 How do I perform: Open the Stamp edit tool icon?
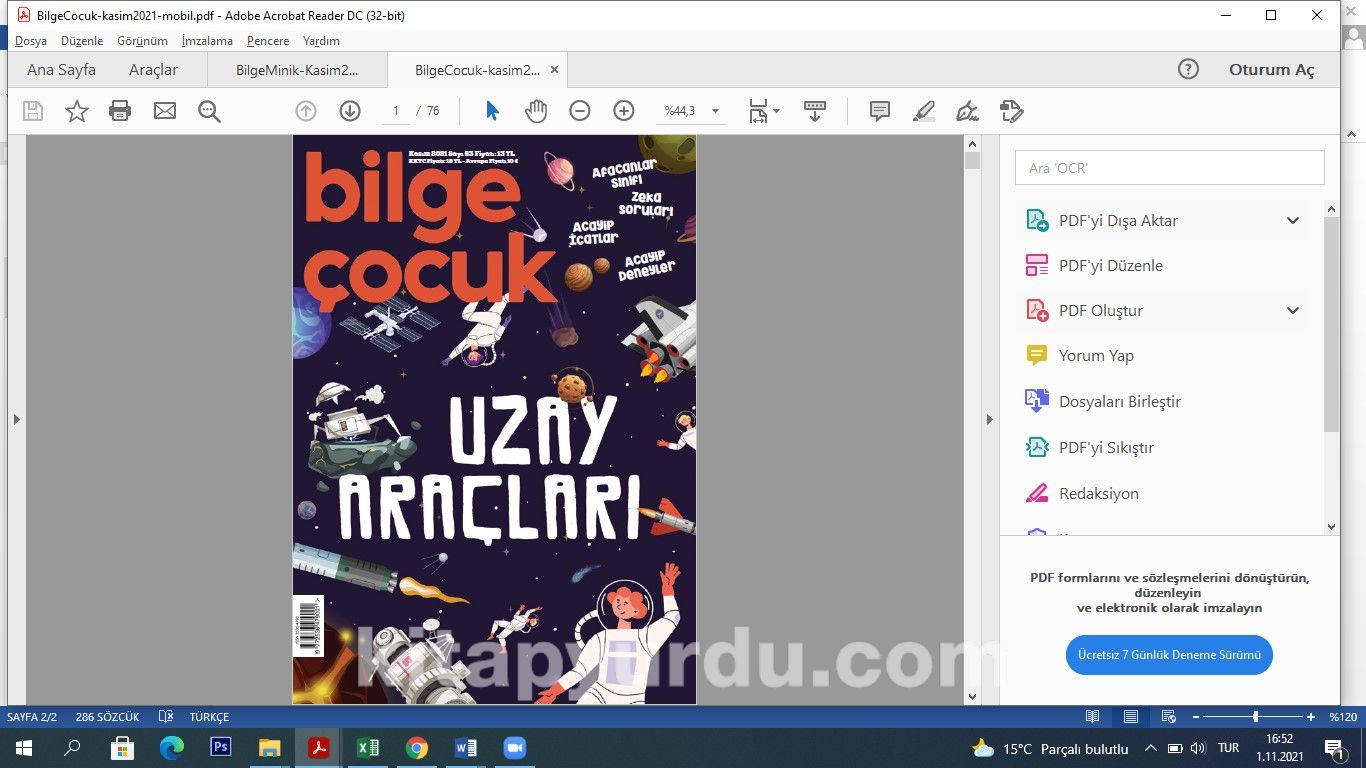click(x=1012, y=111)
